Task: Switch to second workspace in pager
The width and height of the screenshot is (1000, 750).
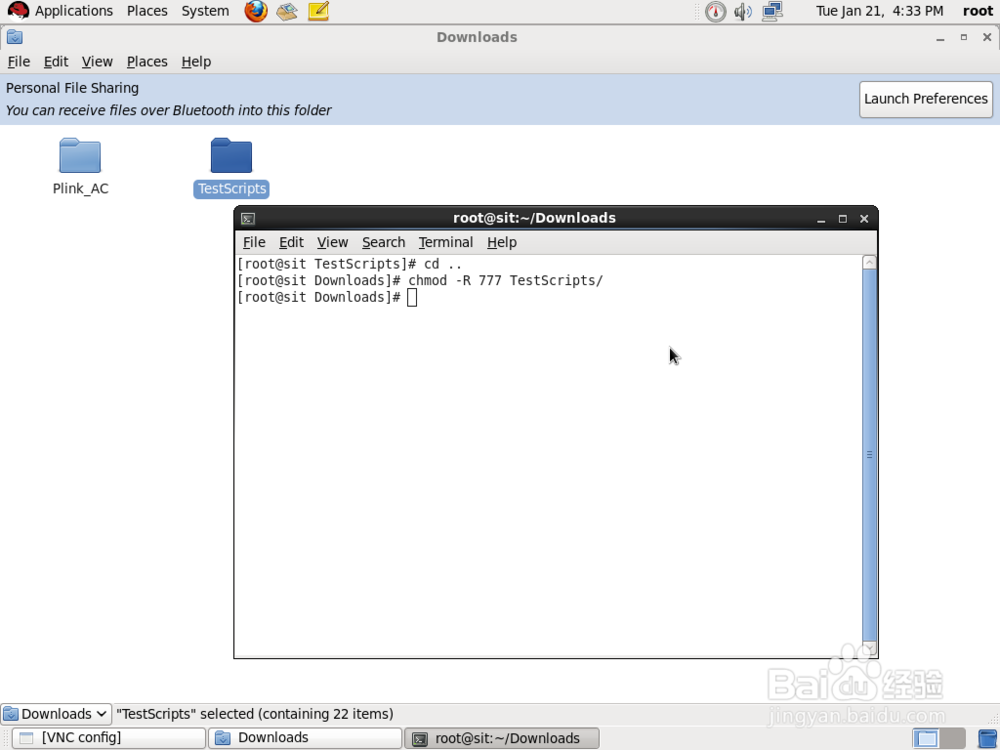Action: [952, 738]
